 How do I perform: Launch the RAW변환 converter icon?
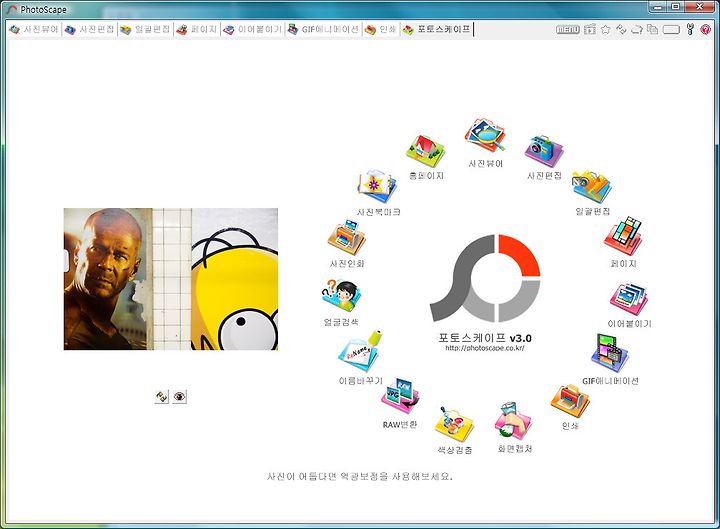pos(400,396)
